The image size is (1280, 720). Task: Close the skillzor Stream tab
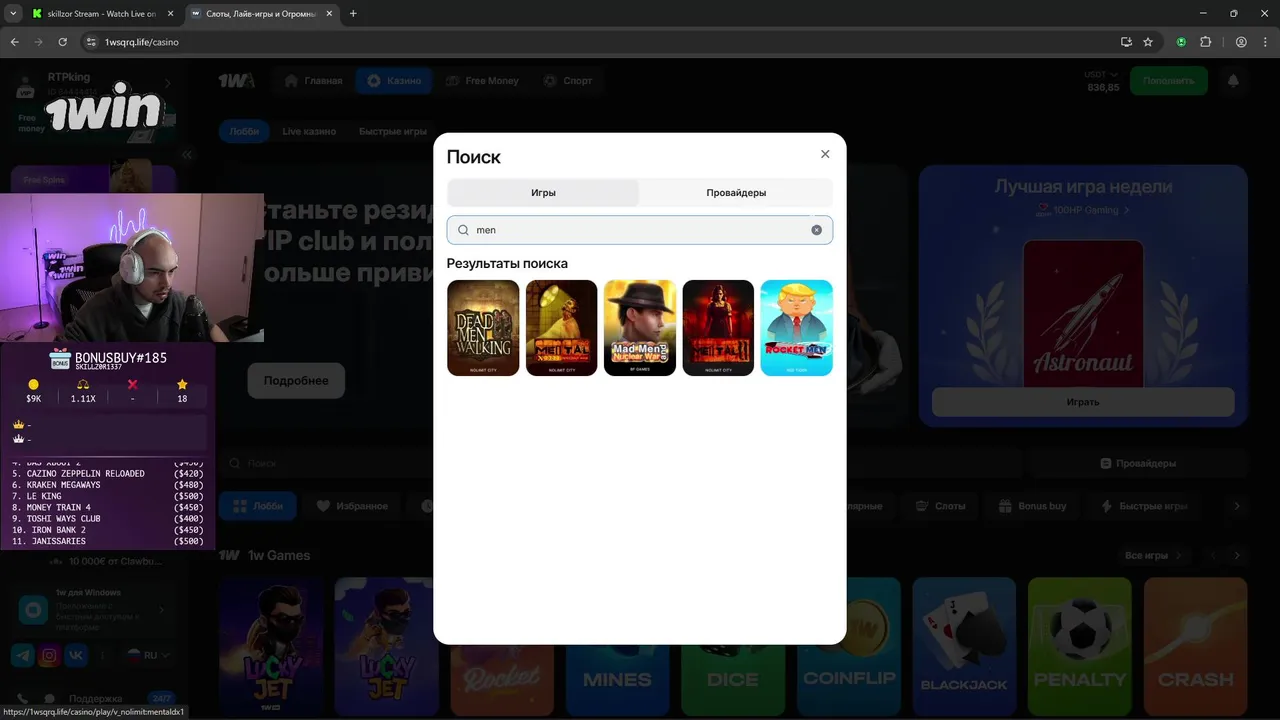[169, 14]
